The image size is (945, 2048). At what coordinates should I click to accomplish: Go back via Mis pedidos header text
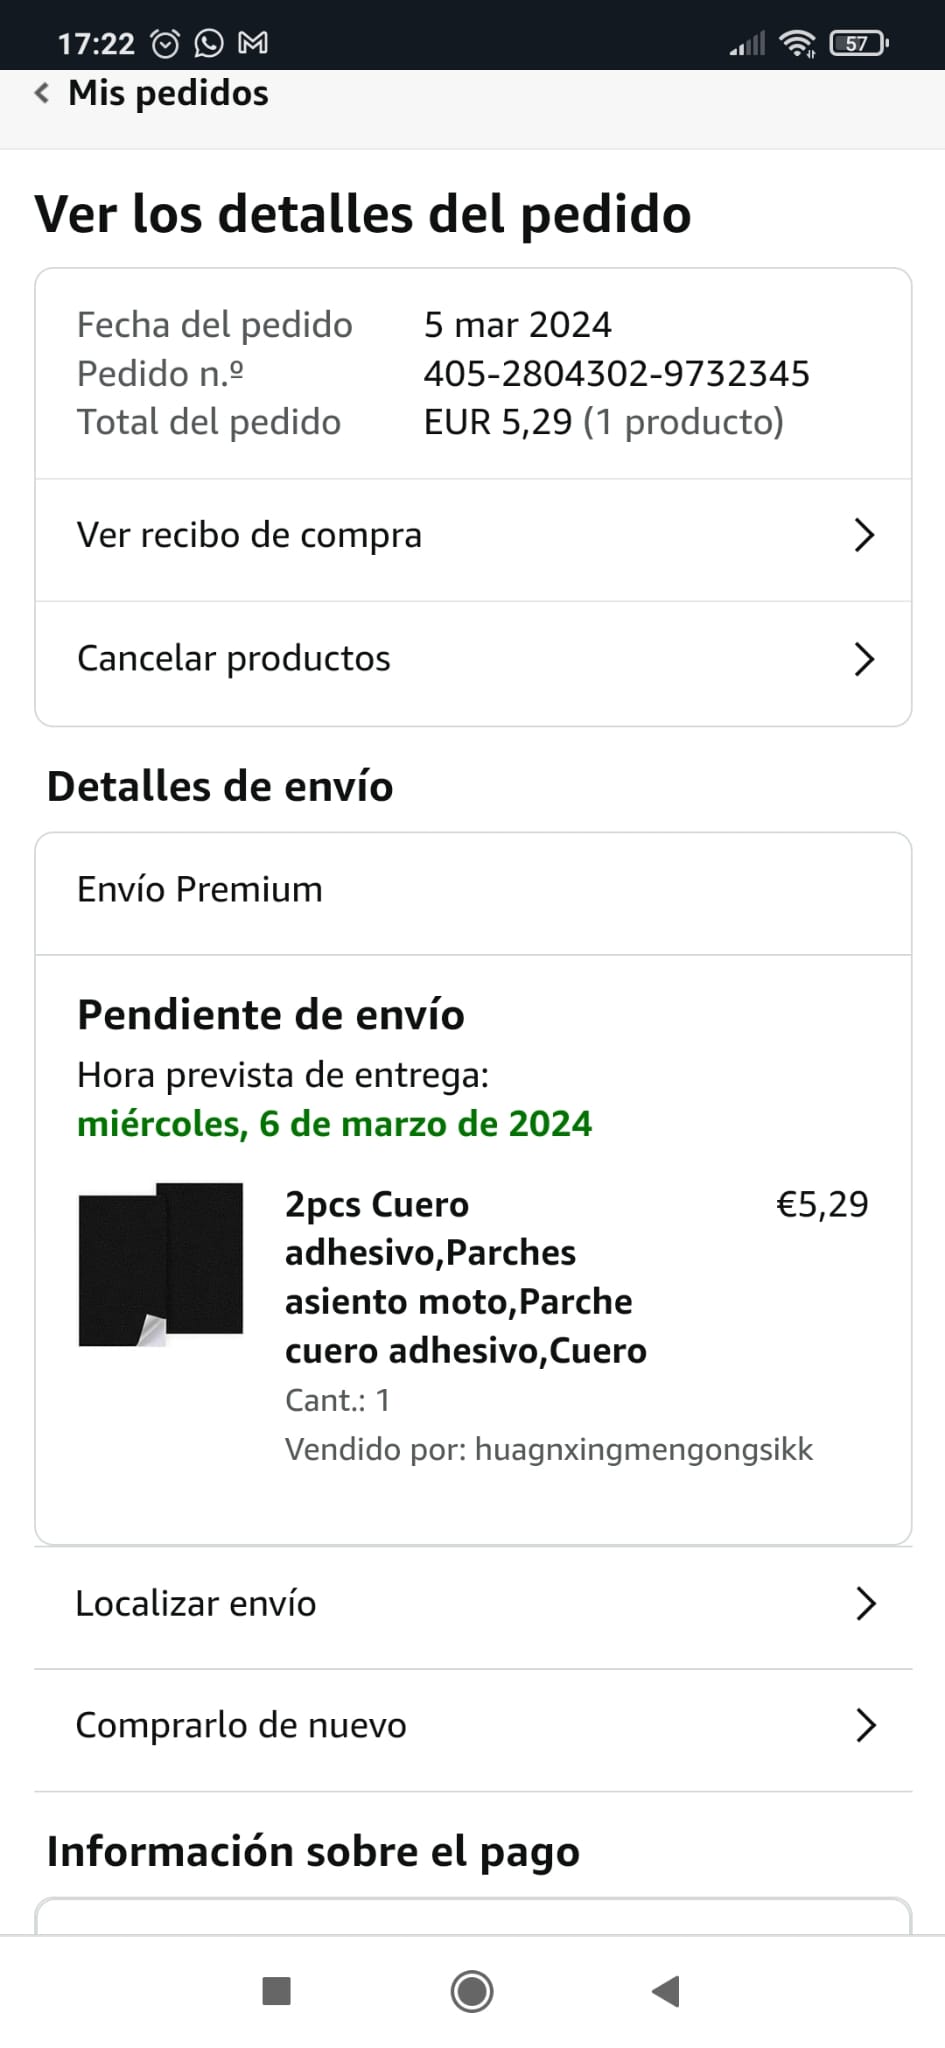[x=168, y=94]
